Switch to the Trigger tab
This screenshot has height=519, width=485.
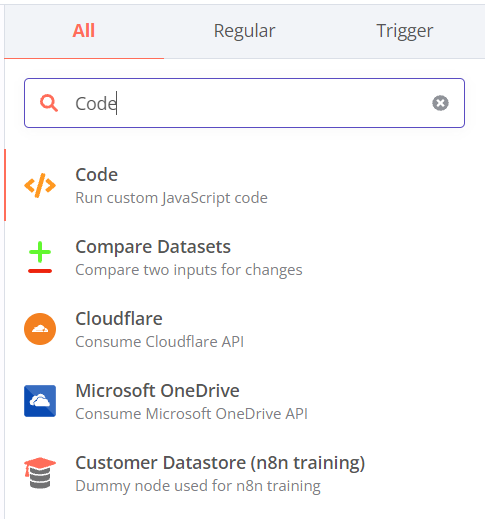(404, 31)
